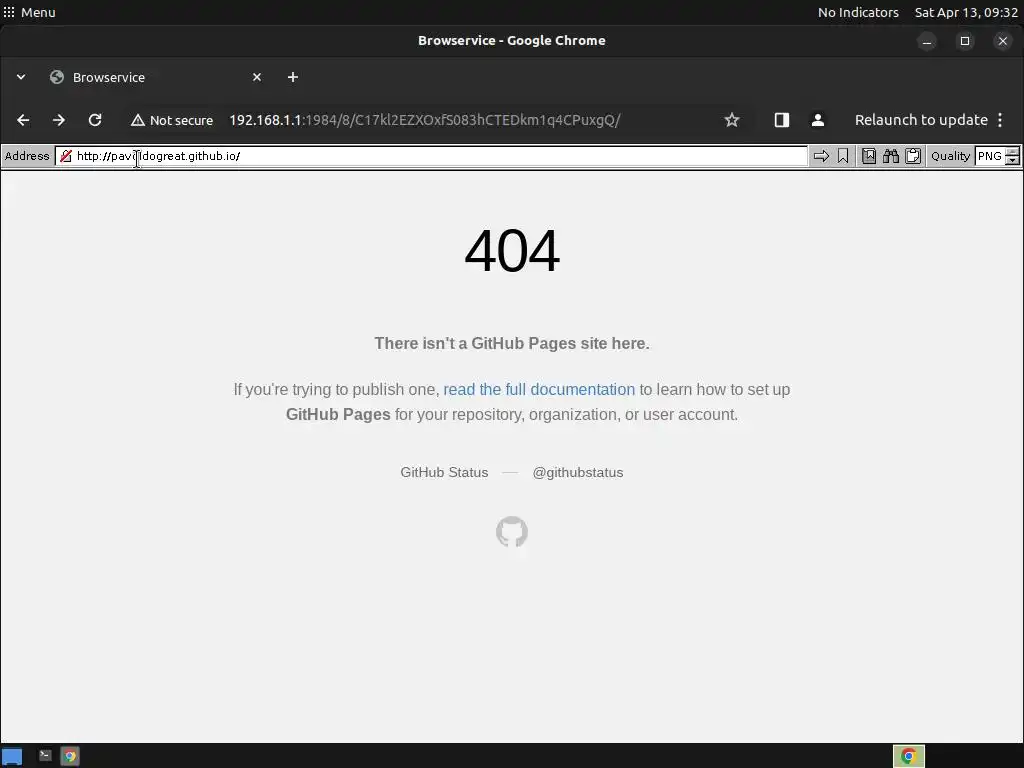The image size is (1024, 768).
Task: Click the Chrome icon in the left taskbar
Action: click(70, 756)
